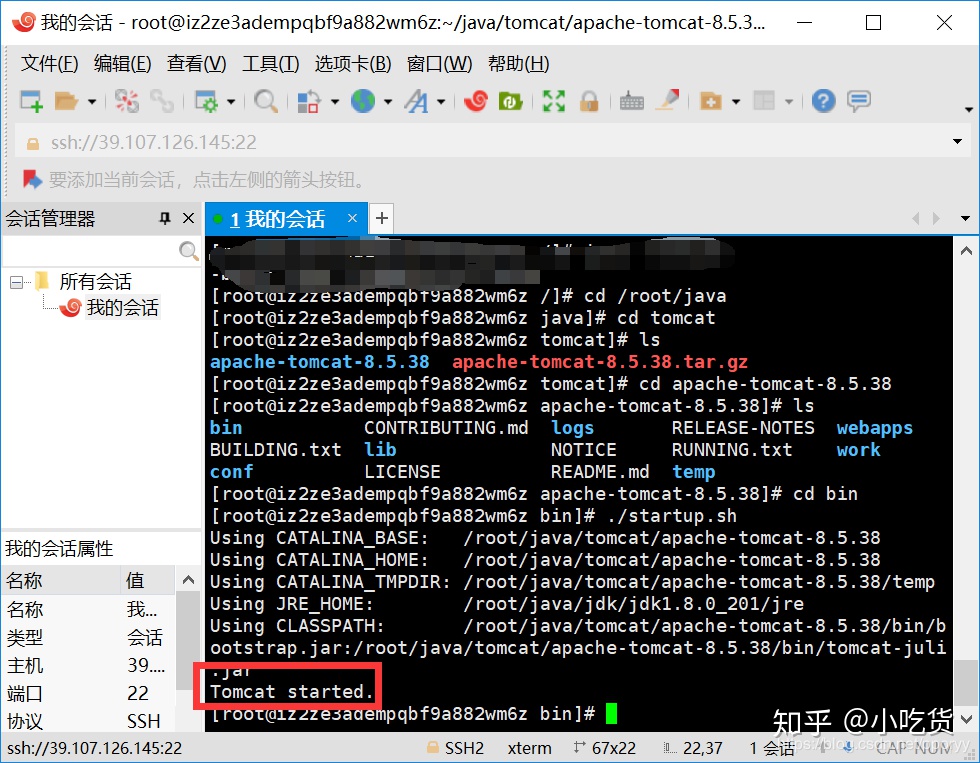
Task: Click the highlighter pen toolbar icon
Action: coord(667,101)
